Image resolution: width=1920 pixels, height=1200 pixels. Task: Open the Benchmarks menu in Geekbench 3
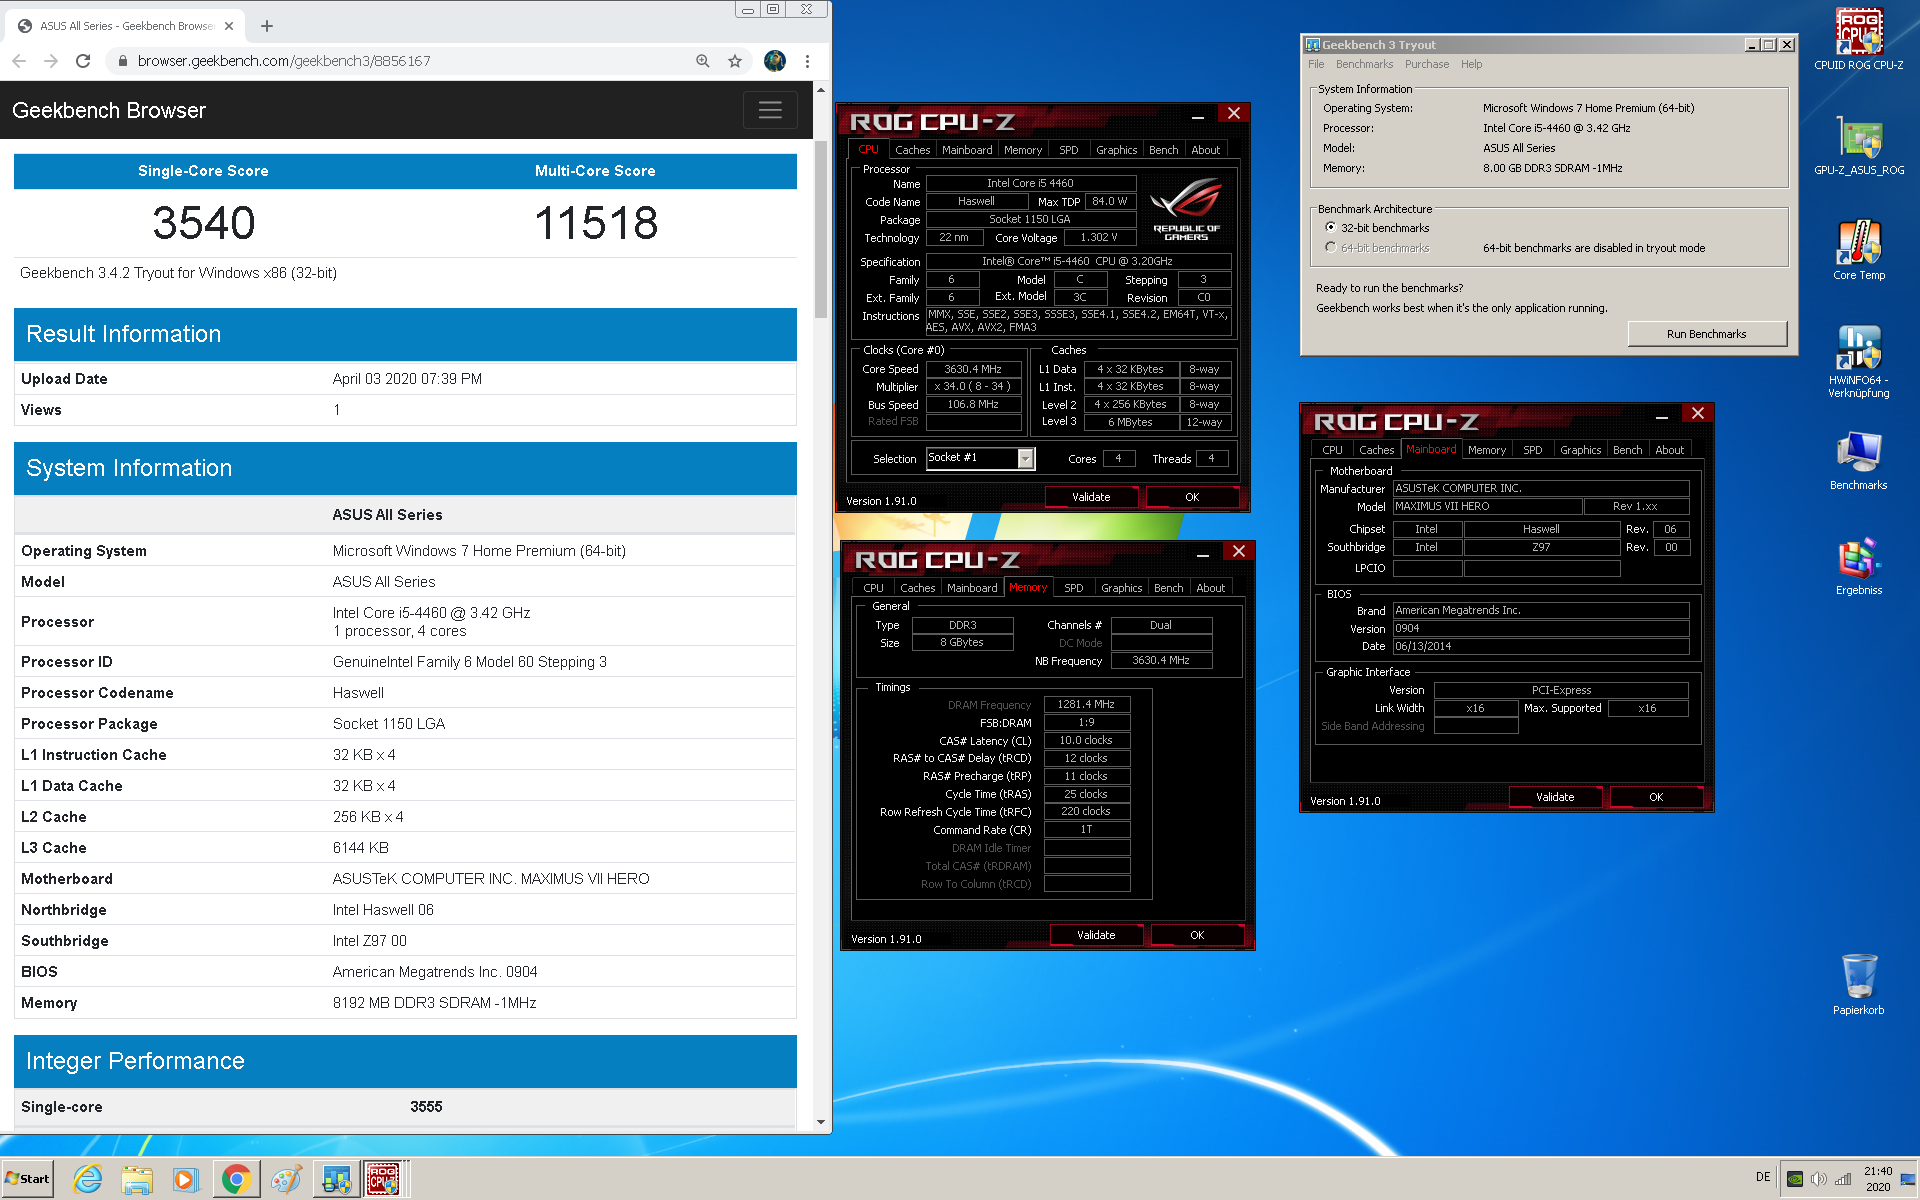pos(1364,64)
